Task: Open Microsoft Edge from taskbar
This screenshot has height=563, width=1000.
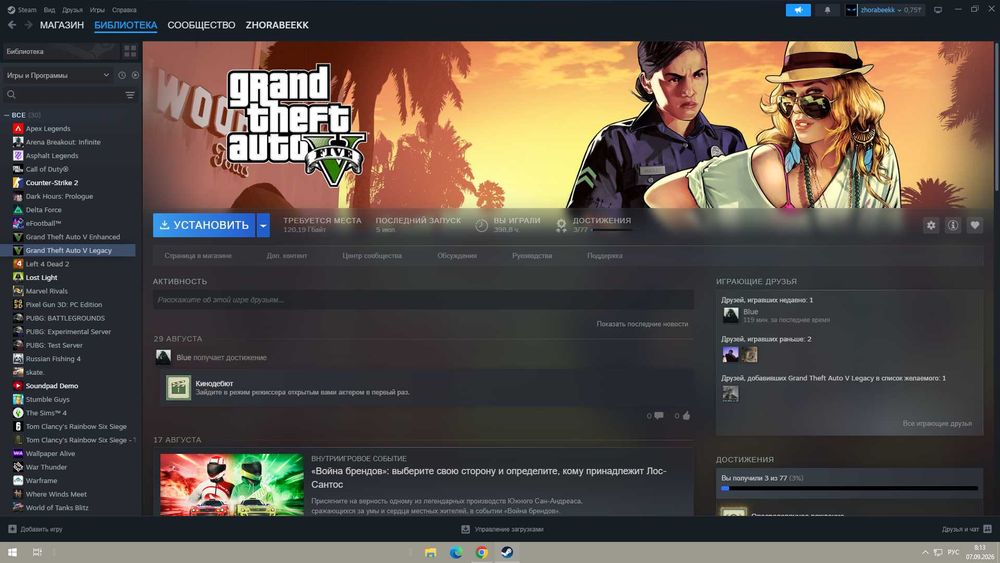Action: pyautogui.click(x=456, y=553)
